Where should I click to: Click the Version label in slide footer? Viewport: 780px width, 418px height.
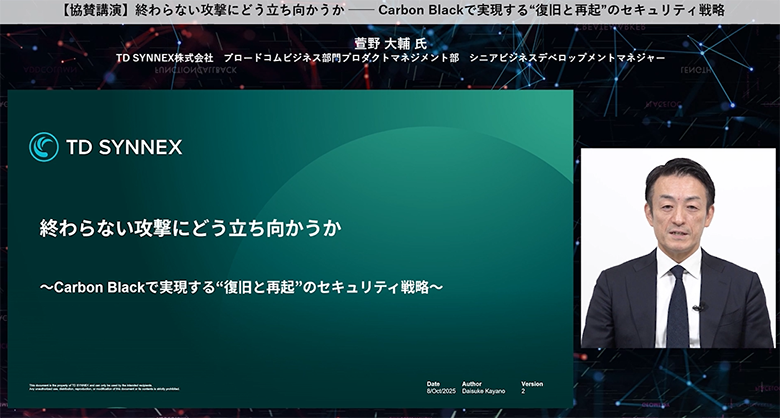pos(532,384)
